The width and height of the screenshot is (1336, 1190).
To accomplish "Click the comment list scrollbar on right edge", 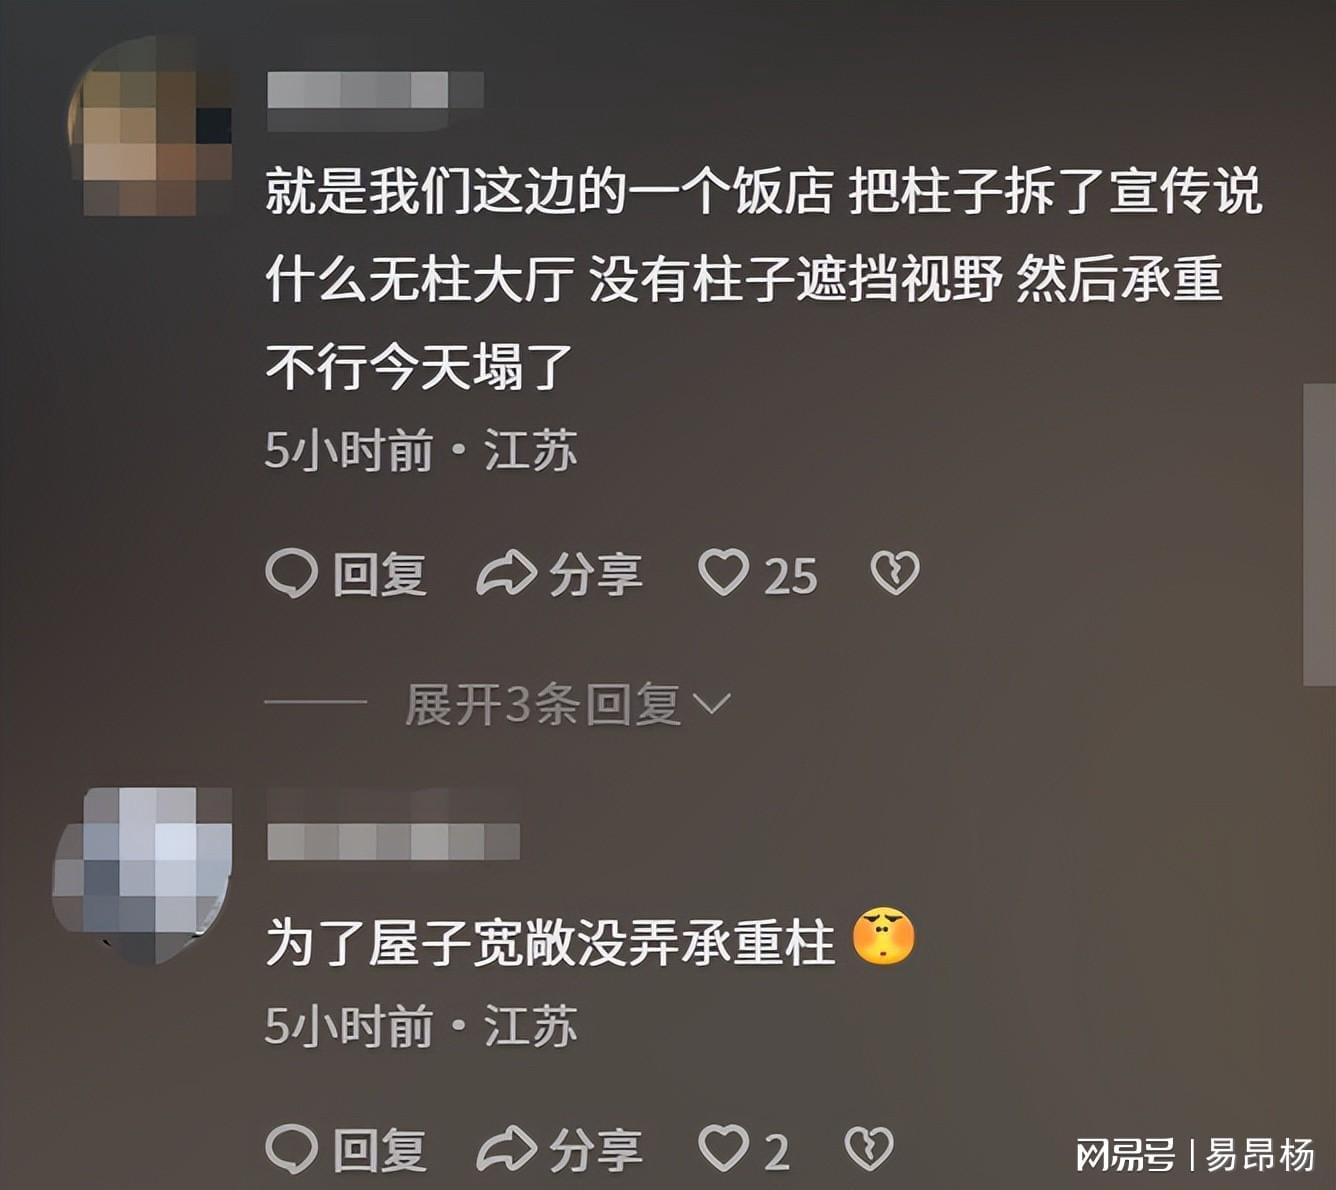I will 1319,534.
